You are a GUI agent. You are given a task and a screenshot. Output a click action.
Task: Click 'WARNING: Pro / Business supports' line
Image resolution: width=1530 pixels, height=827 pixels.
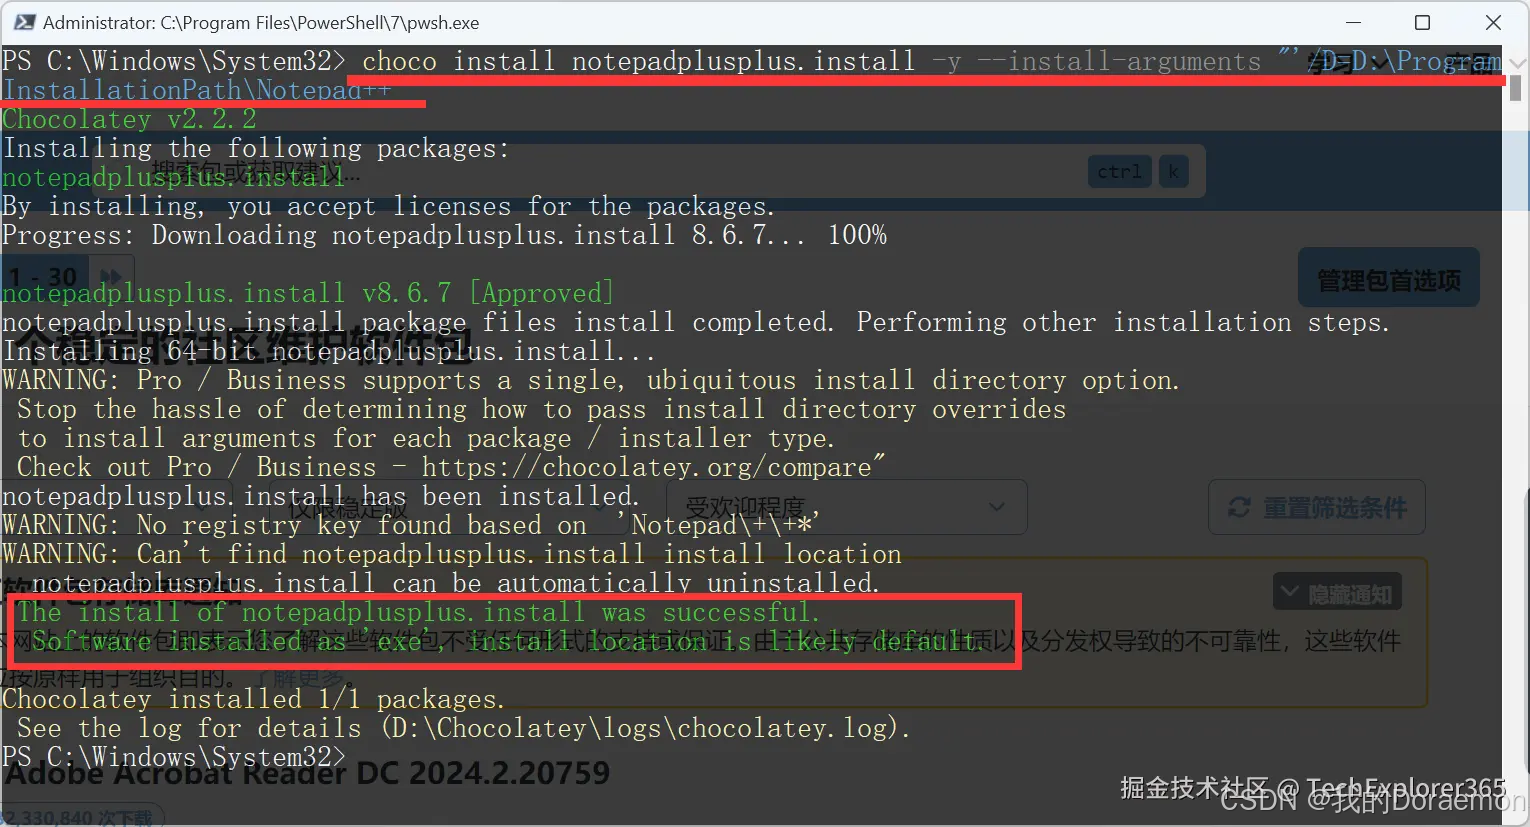[591, 380]
